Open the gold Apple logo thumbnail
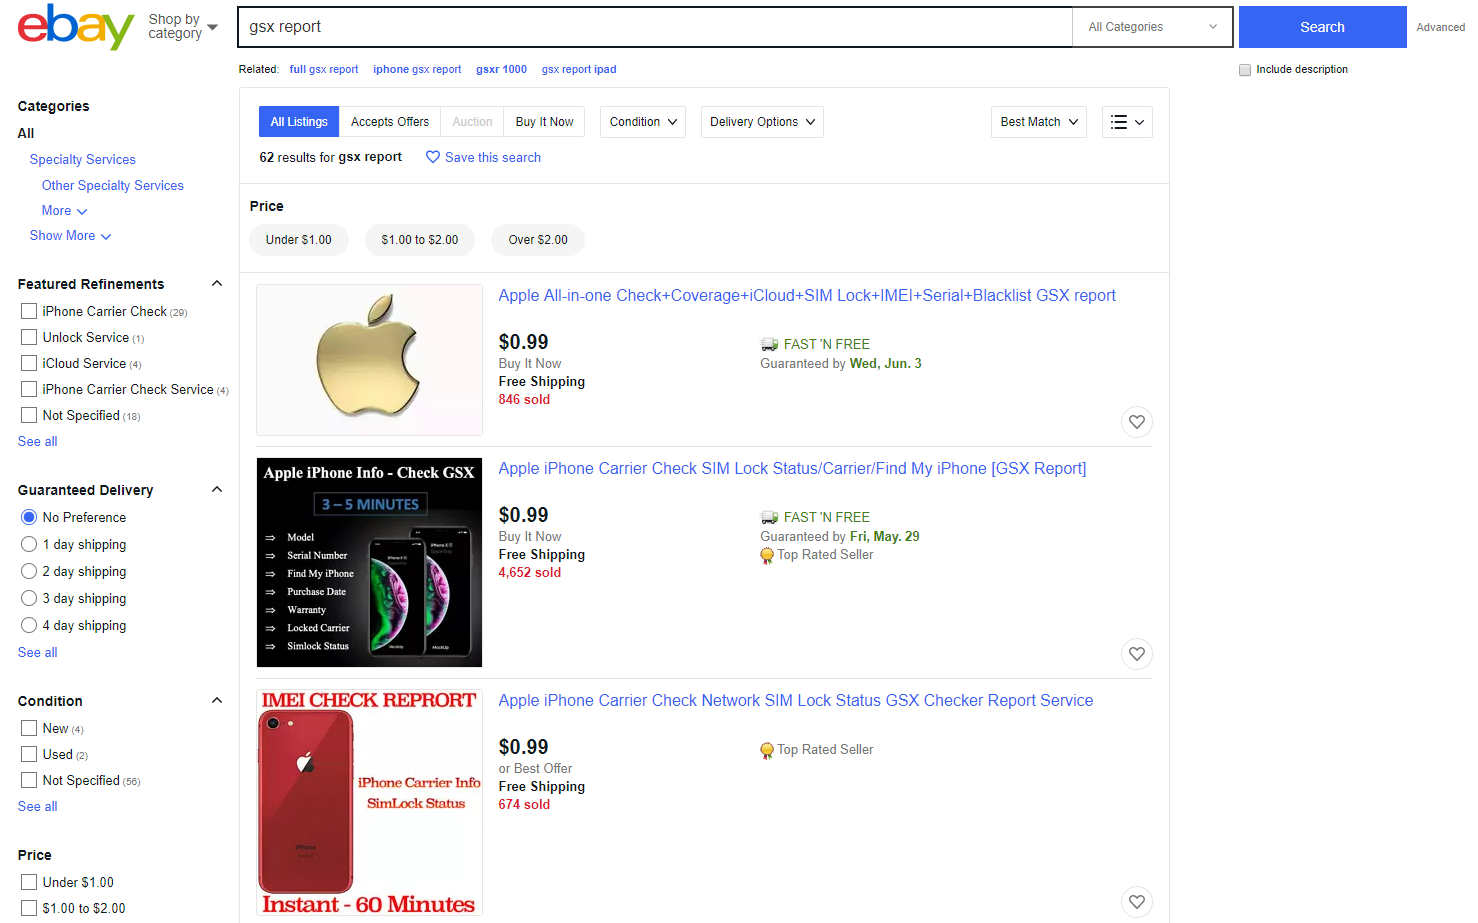The image size is (1478, 923). click(369, 360)
